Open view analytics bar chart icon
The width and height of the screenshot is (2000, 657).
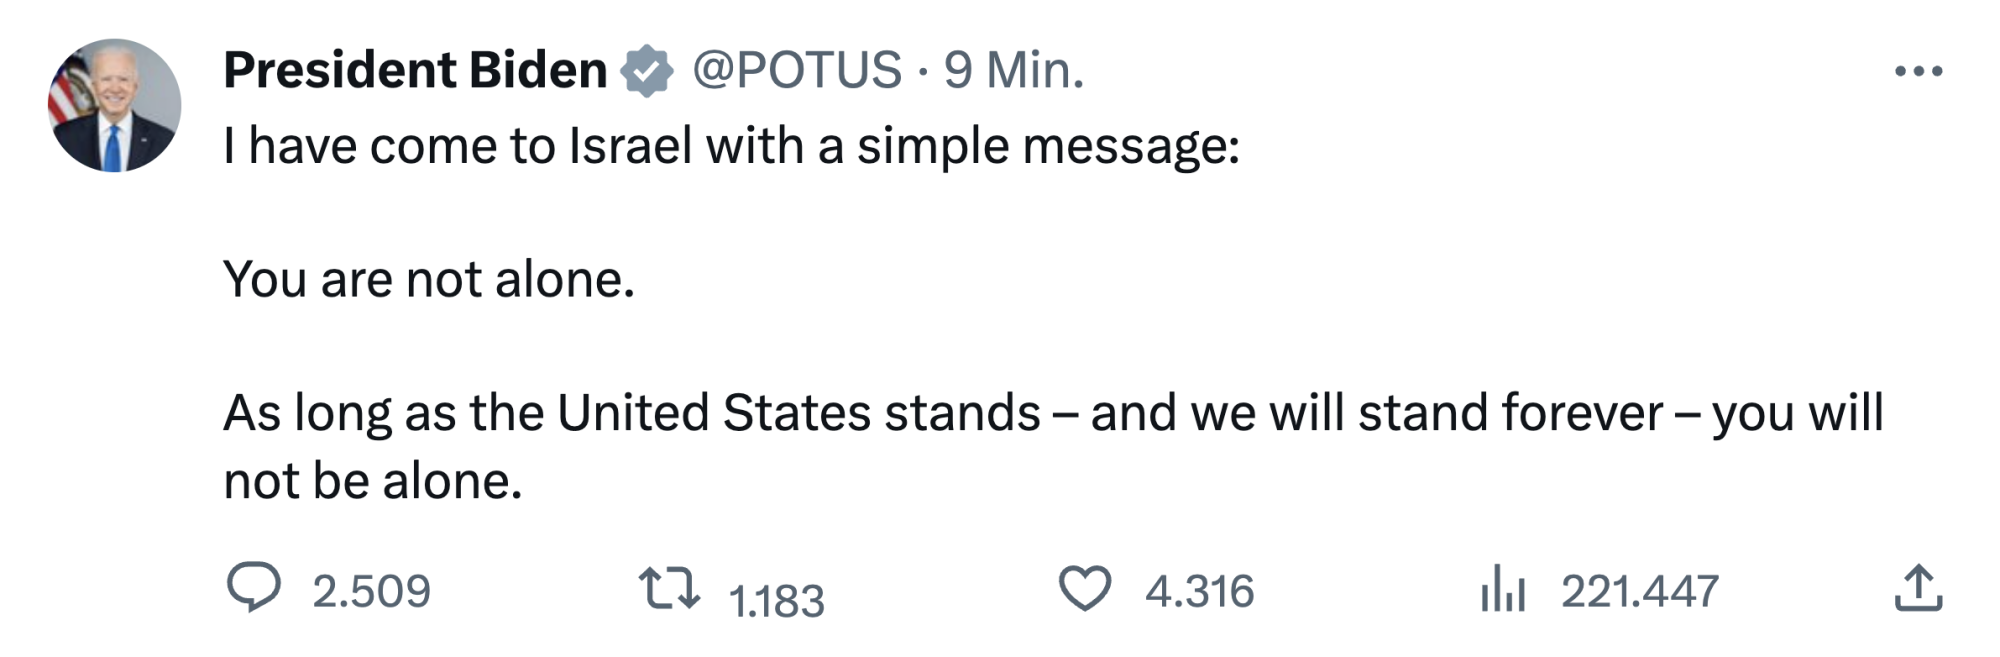click(x=1502, y=588)
